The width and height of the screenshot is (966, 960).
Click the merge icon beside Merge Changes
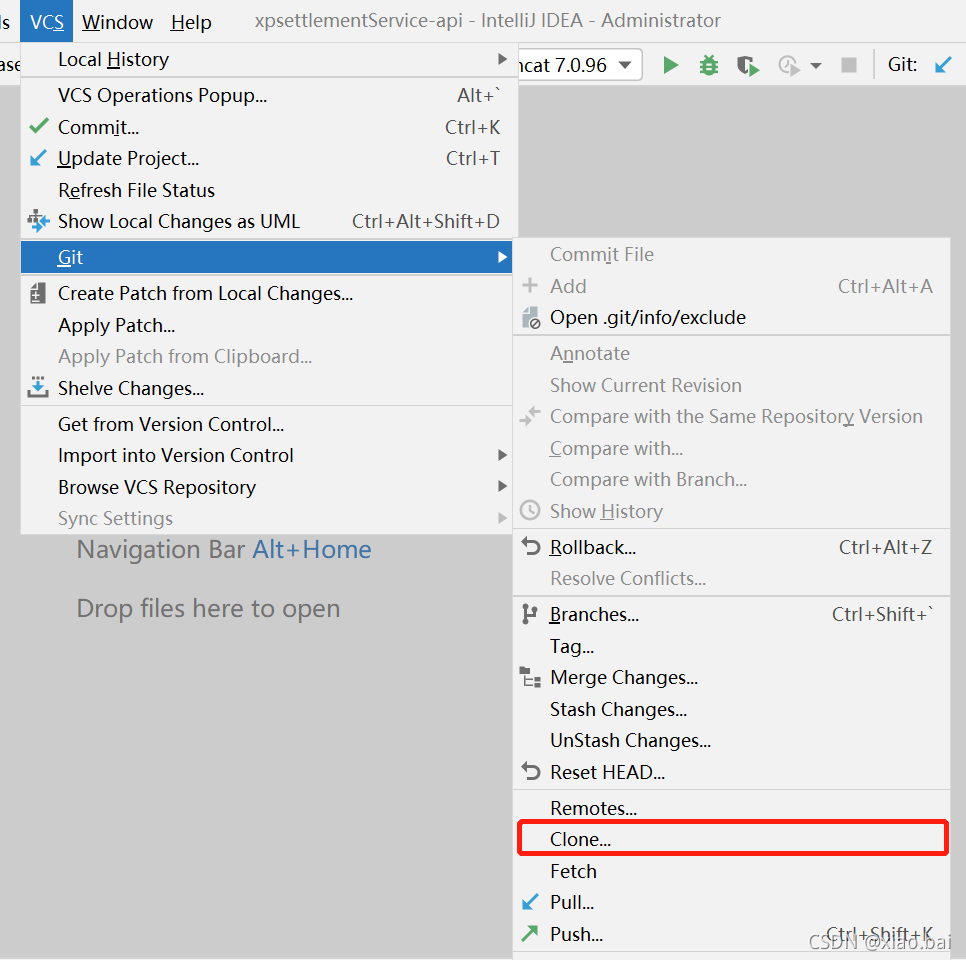[x=530, y=677]
